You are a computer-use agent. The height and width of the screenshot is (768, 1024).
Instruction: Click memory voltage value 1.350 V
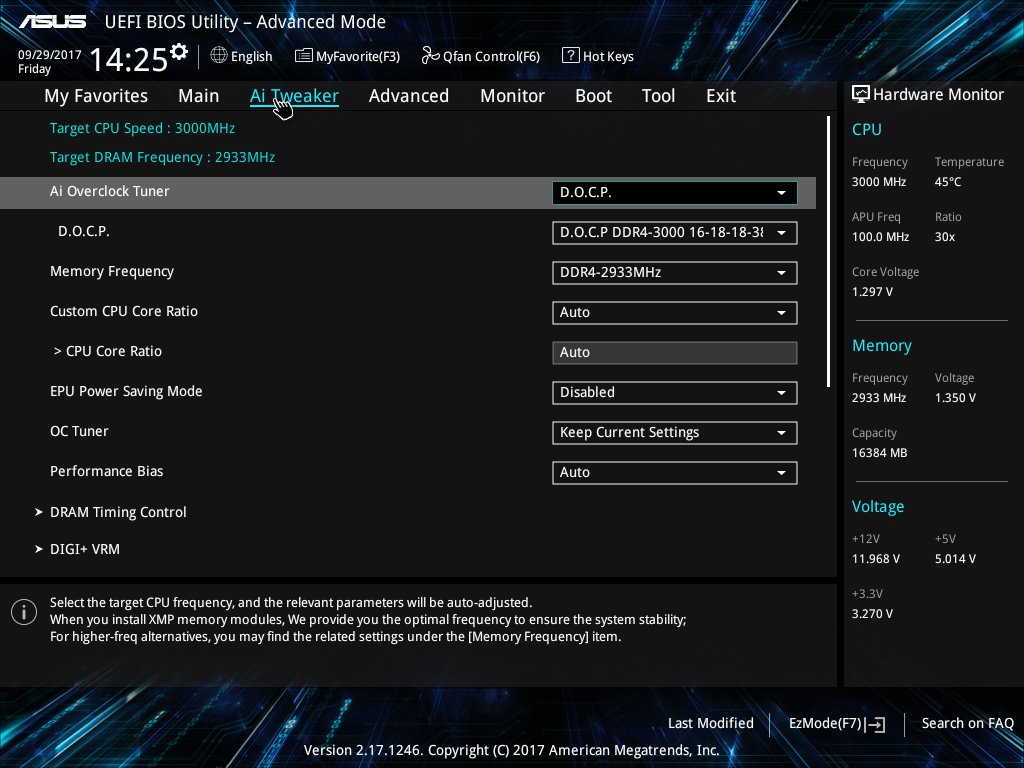pos(955,398)
